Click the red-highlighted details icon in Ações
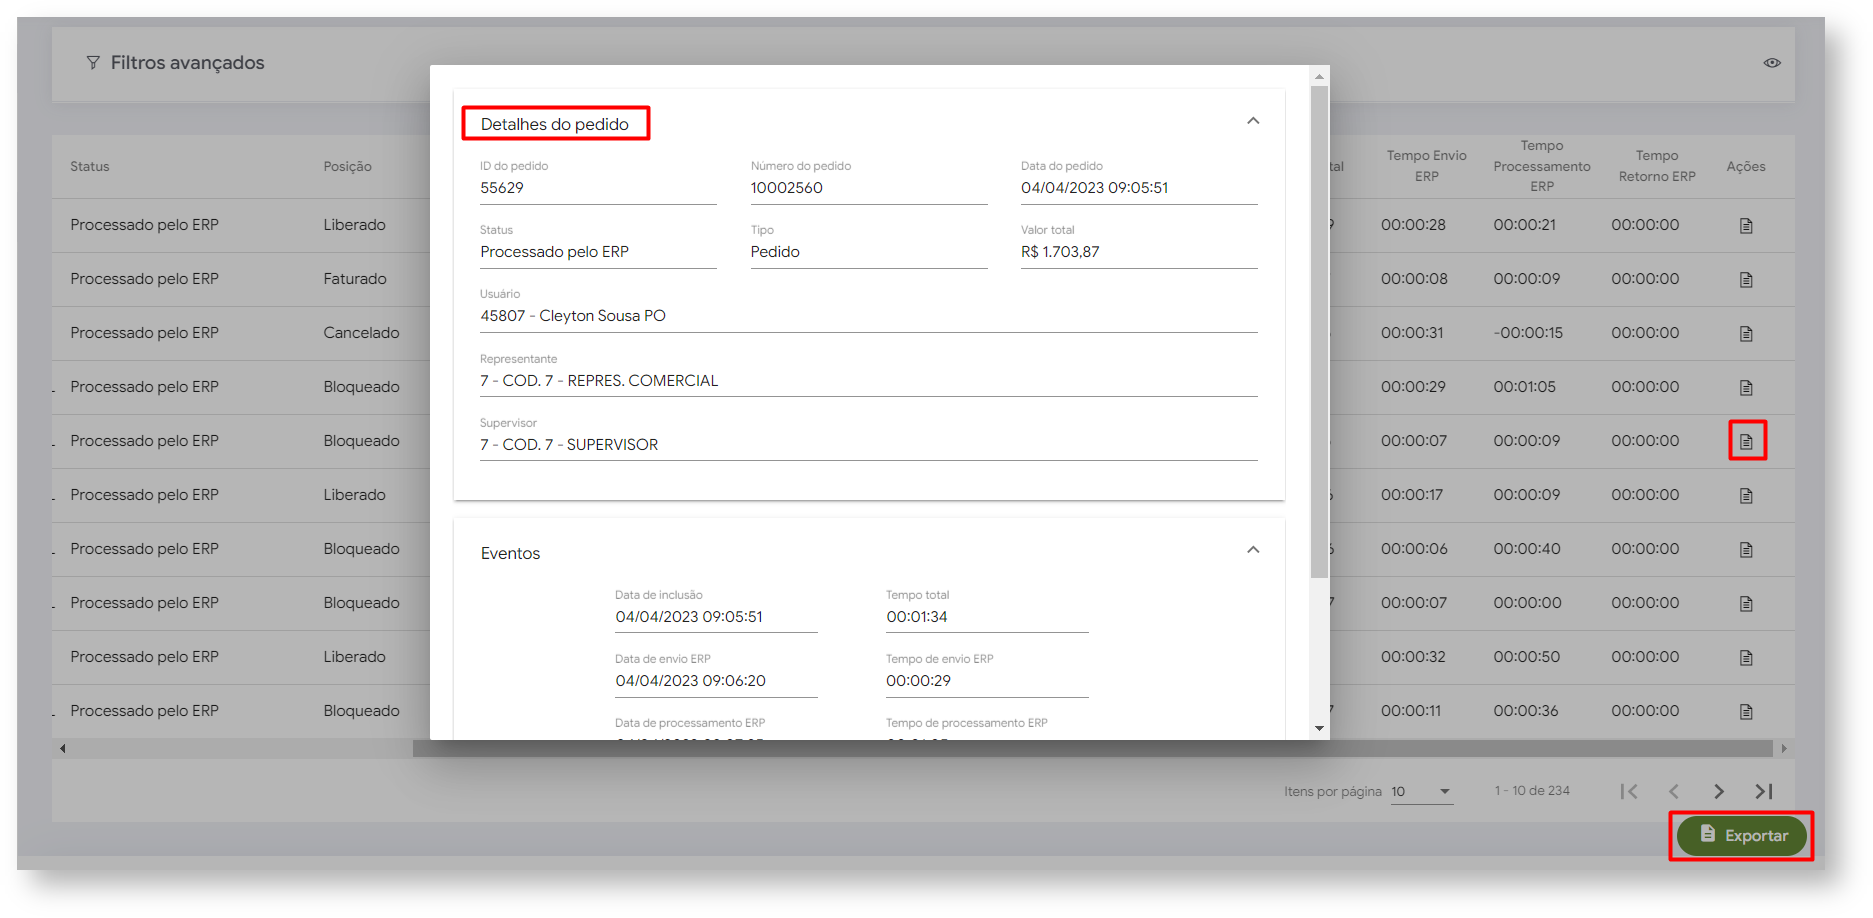 [x=1746, y=441]
